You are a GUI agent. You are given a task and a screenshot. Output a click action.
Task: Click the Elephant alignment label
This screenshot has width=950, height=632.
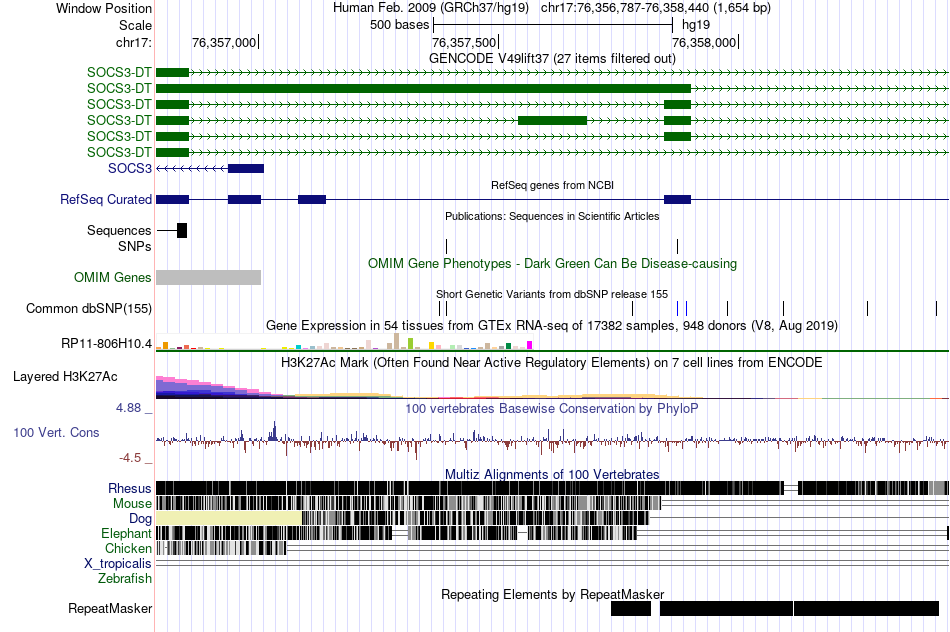coord(126,533)
